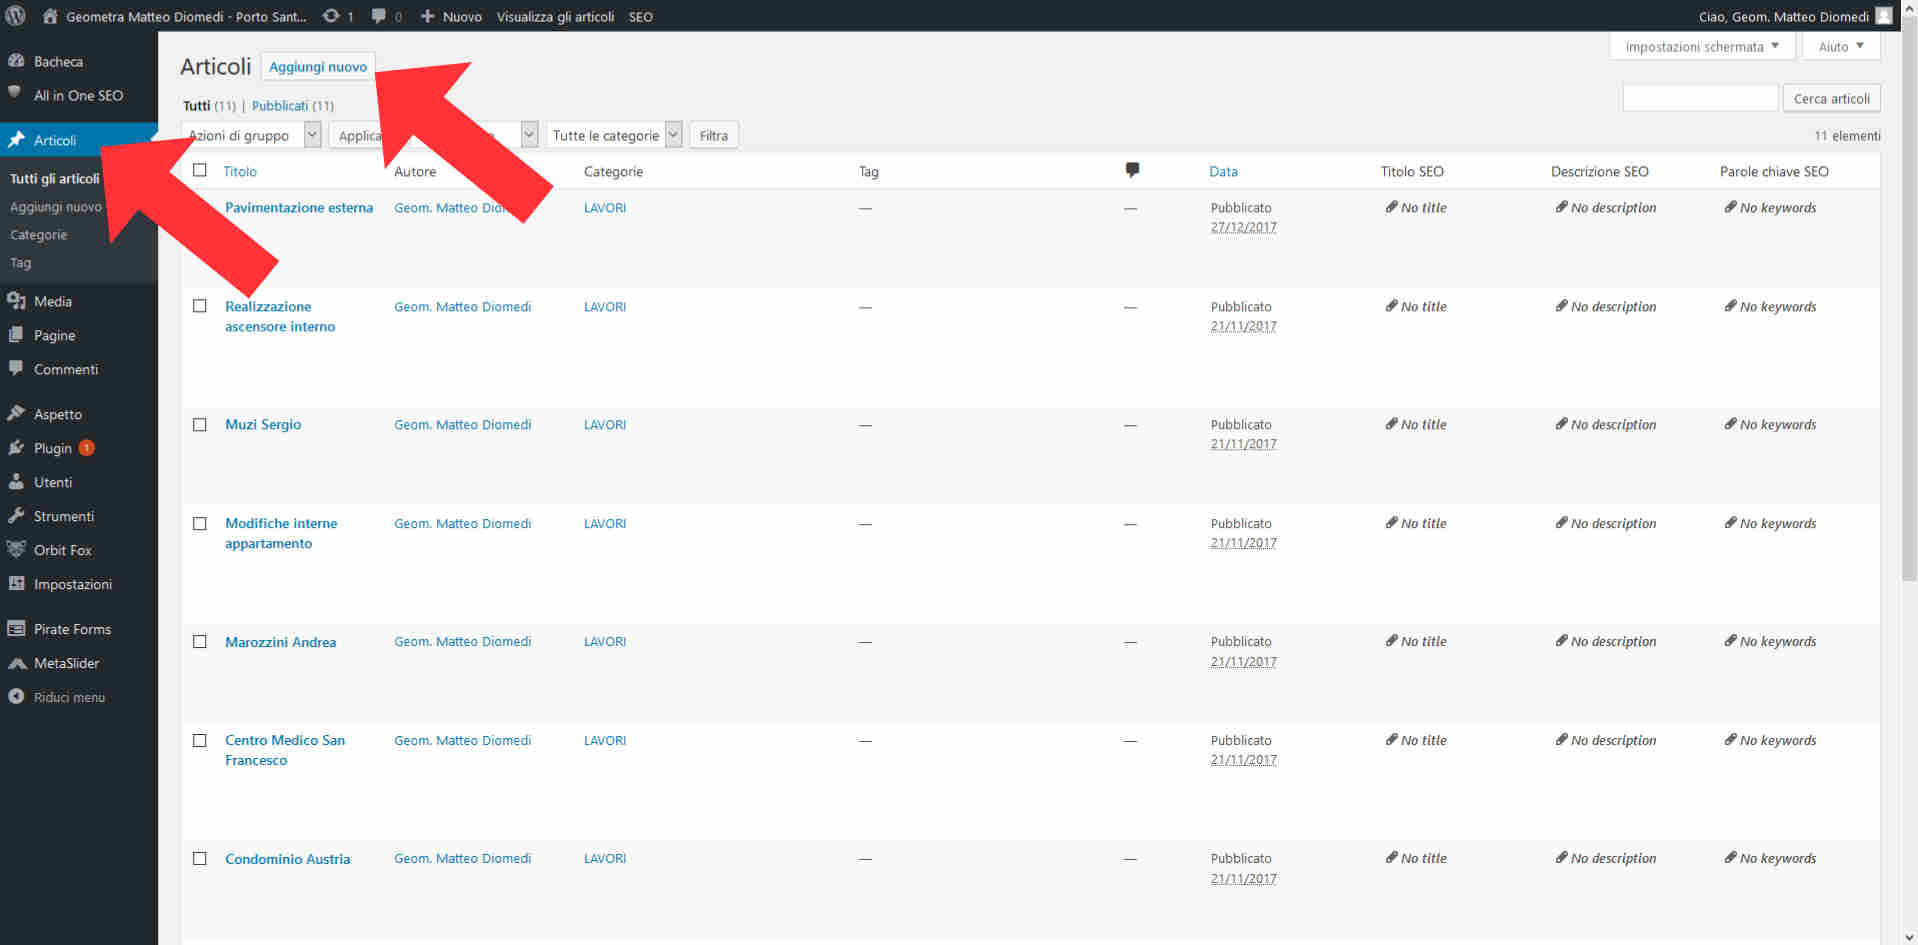Open the Azioni di gruppo dropdown
This screenshot has width=1918, height=945.
[251, 135]
